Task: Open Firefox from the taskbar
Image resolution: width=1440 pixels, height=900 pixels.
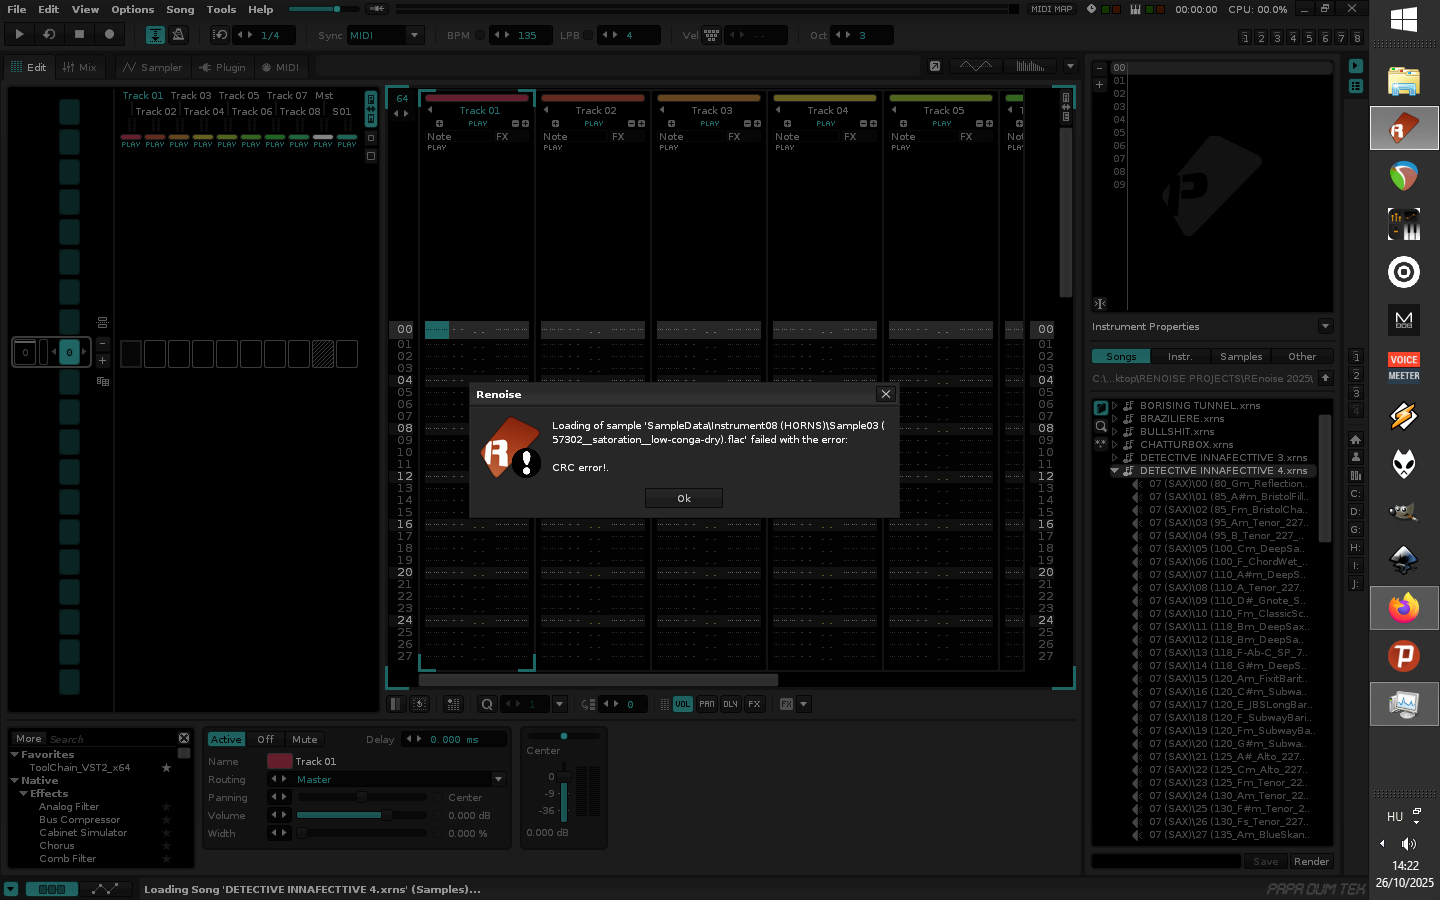Action: coord(1403,608)
